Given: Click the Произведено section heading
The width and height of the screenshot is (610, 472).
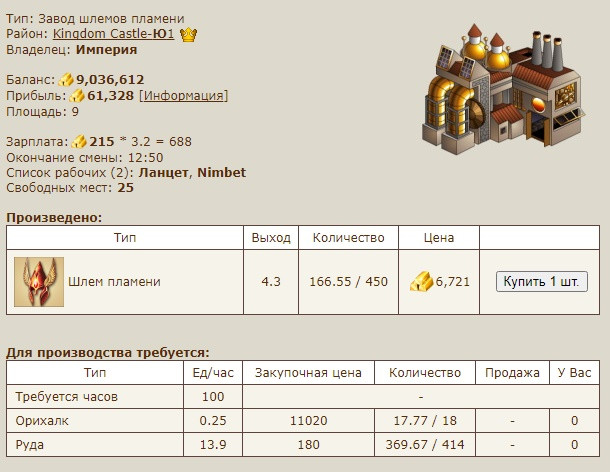Looking at the screenshot, I should tap(54, 218).
